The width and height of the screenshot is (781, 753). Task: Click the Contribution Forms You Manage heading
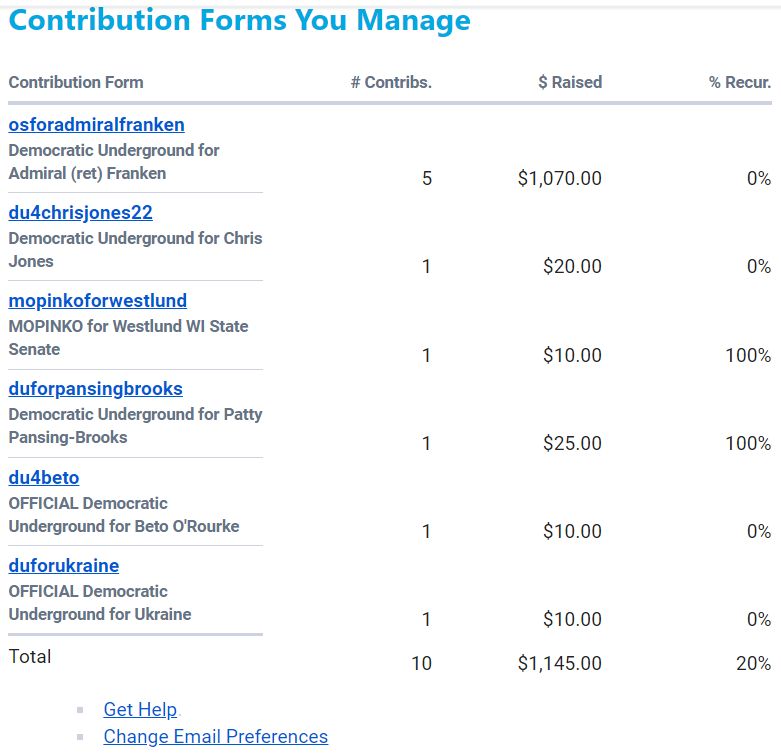(x=239, y=20)
